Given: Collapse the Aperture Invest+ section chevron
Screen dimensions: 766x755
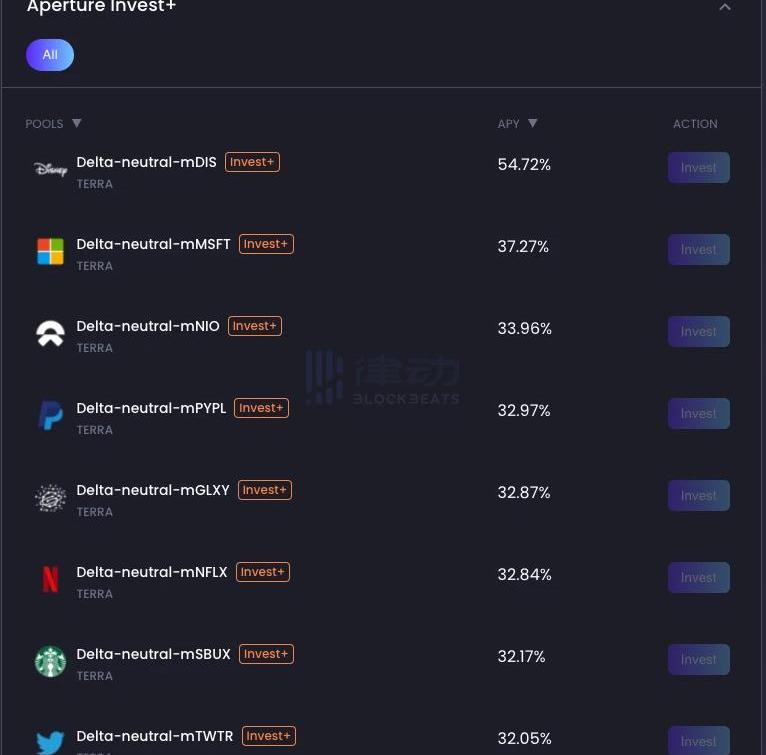Looking at the screenshot, I should (725, 7).
